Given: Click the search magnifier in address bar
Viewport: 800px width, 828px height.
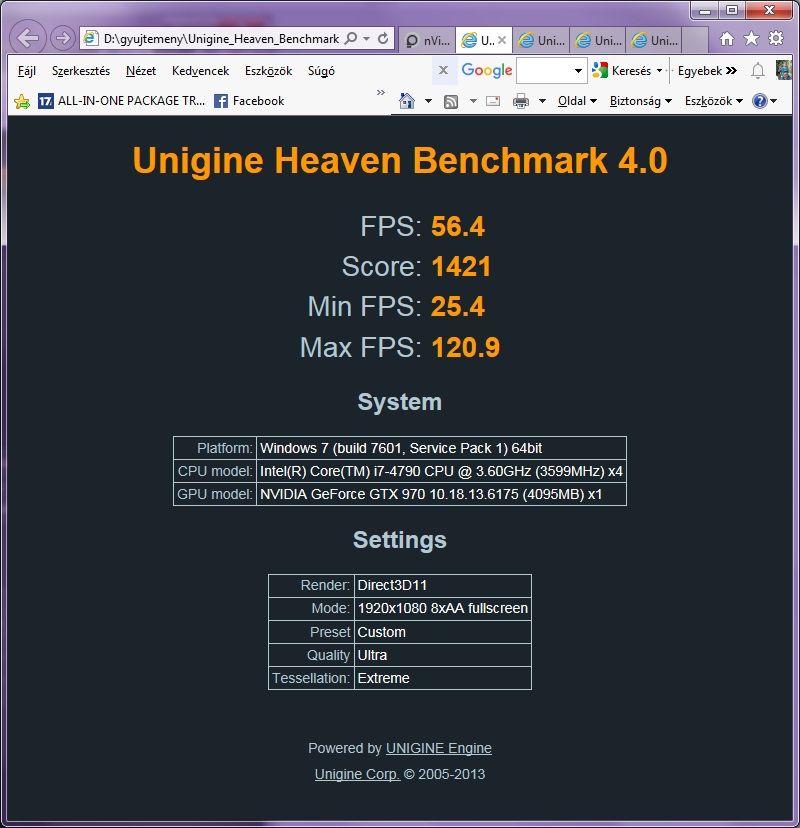Looking at the screenshot, I should click(x=351, y=39).
